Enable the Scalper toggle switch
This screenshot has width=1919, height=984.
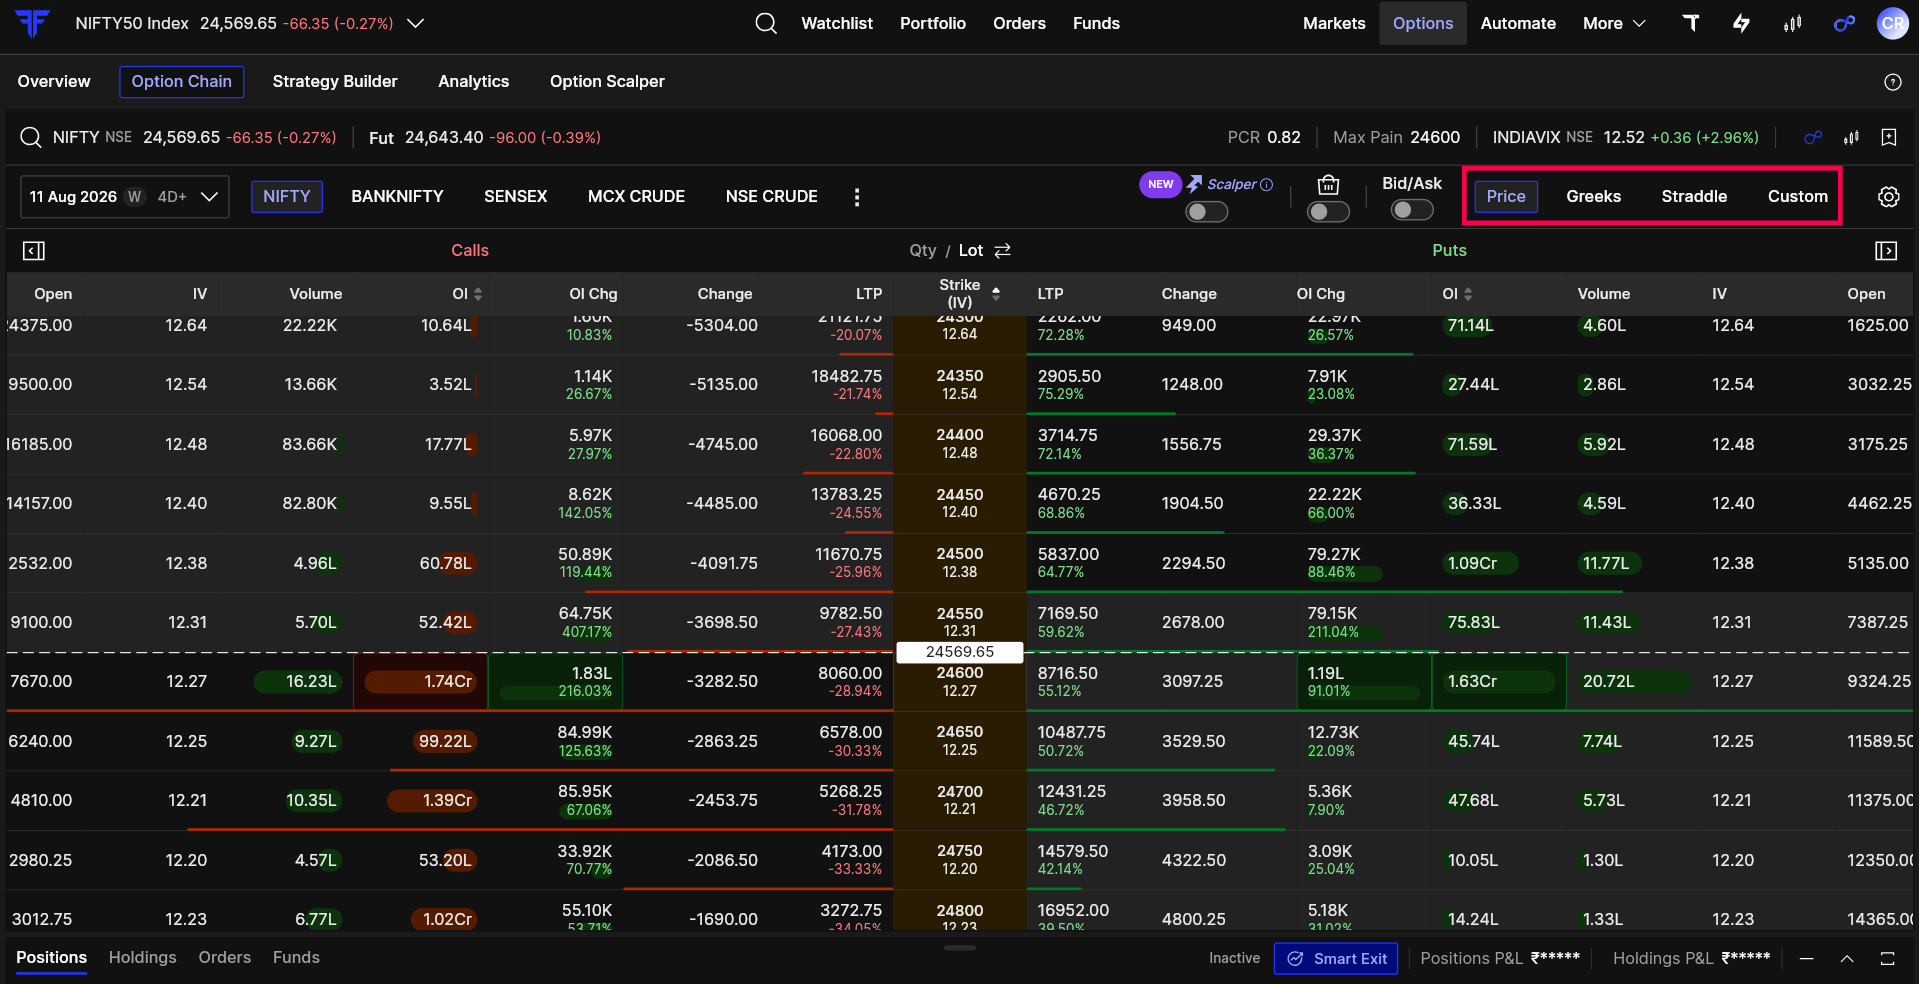(x=1206, y=211)
